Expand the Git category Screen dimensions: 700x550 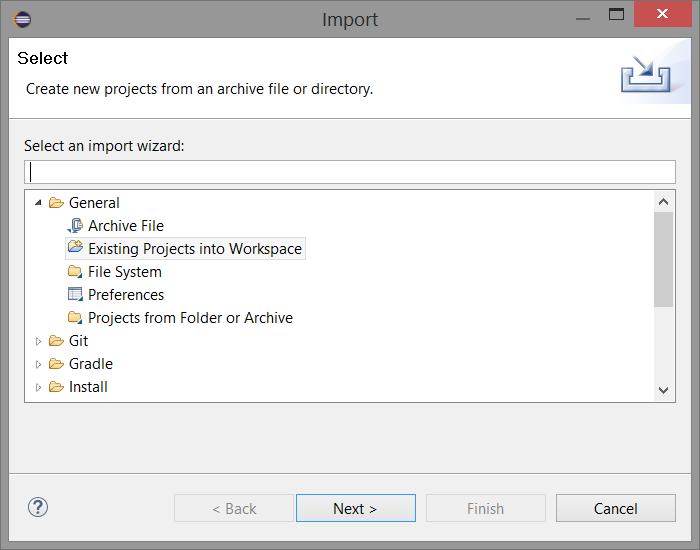pos(38,341)
